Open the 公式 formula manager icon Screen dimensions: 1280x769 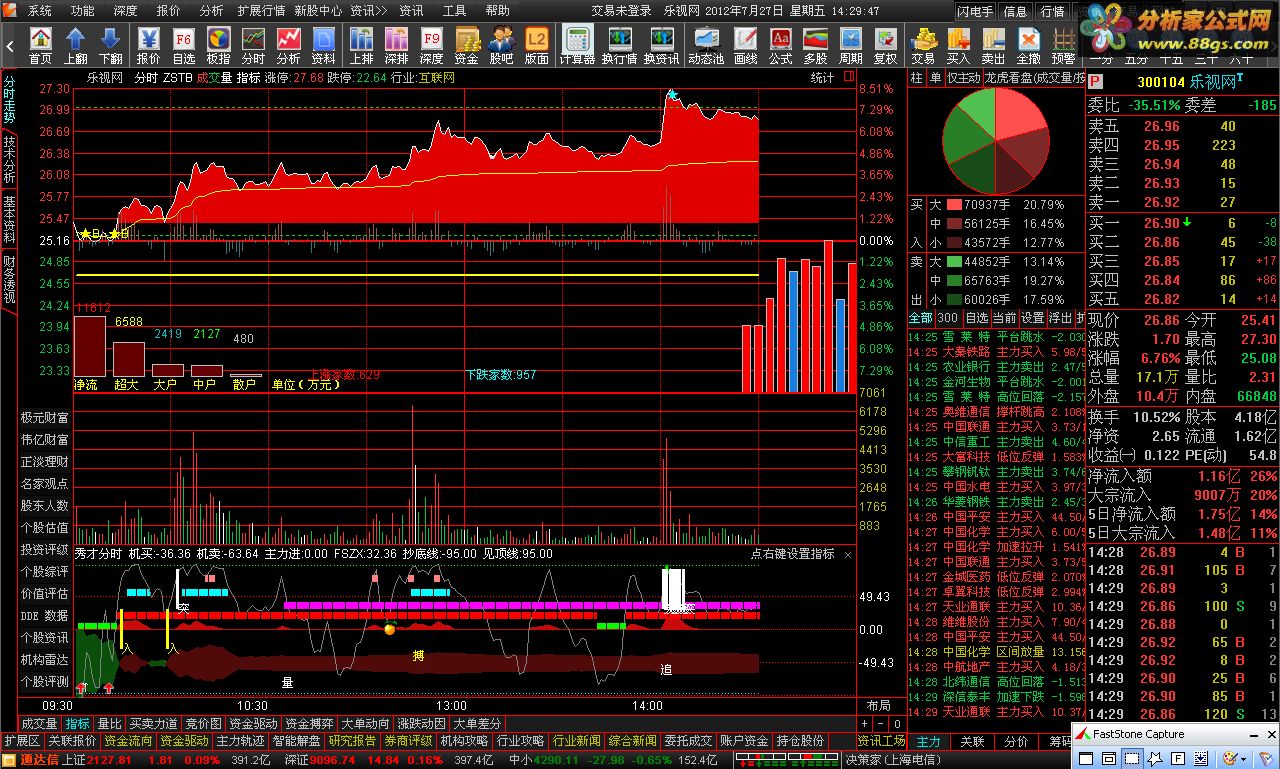point(780,46)
